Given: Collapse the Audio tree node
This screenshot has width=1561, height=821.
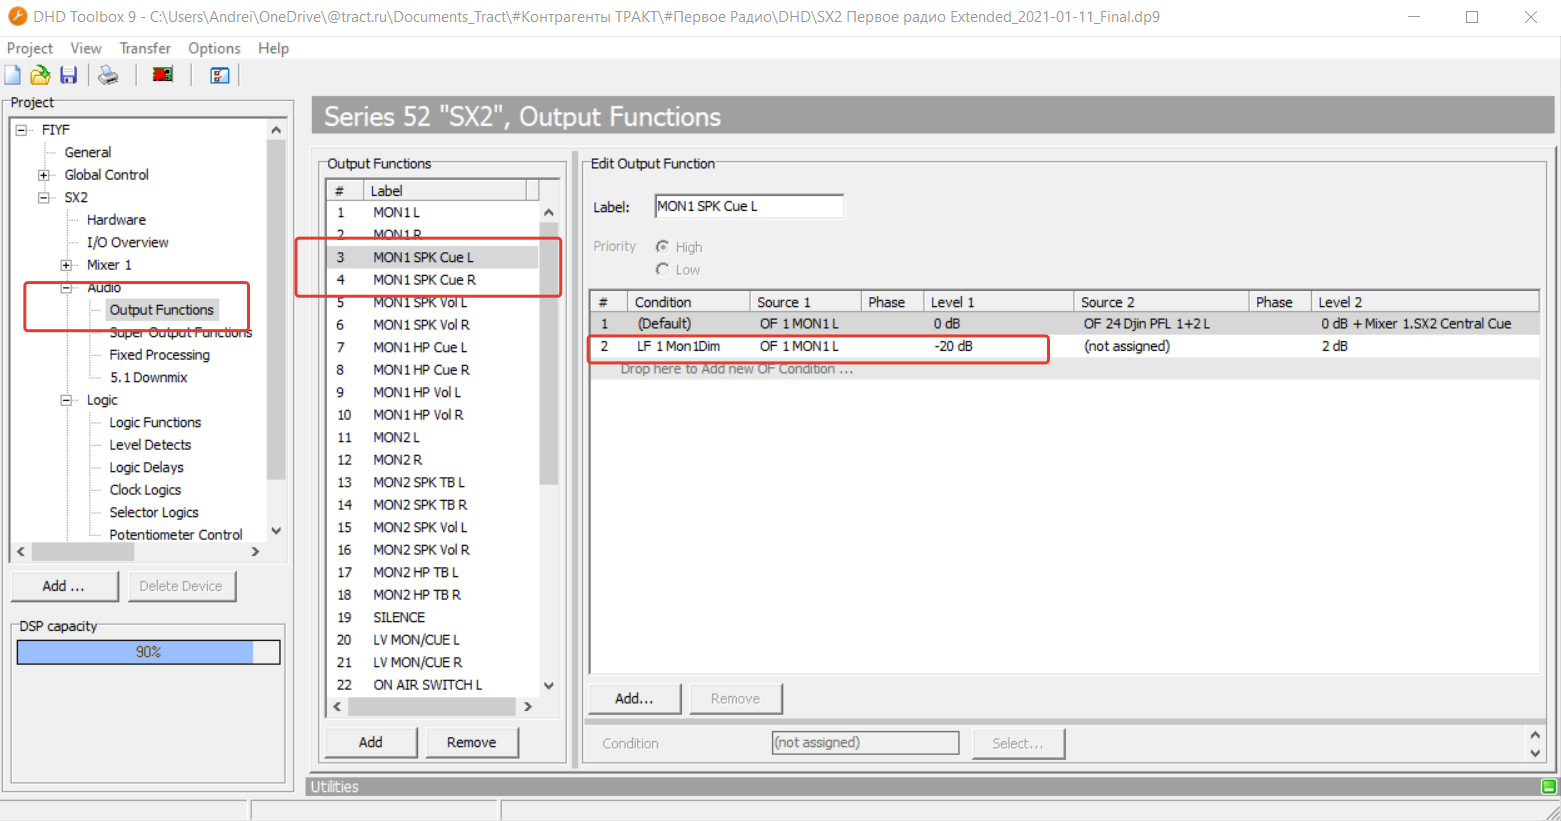Looking at the screenshot, I should point(66,288).
